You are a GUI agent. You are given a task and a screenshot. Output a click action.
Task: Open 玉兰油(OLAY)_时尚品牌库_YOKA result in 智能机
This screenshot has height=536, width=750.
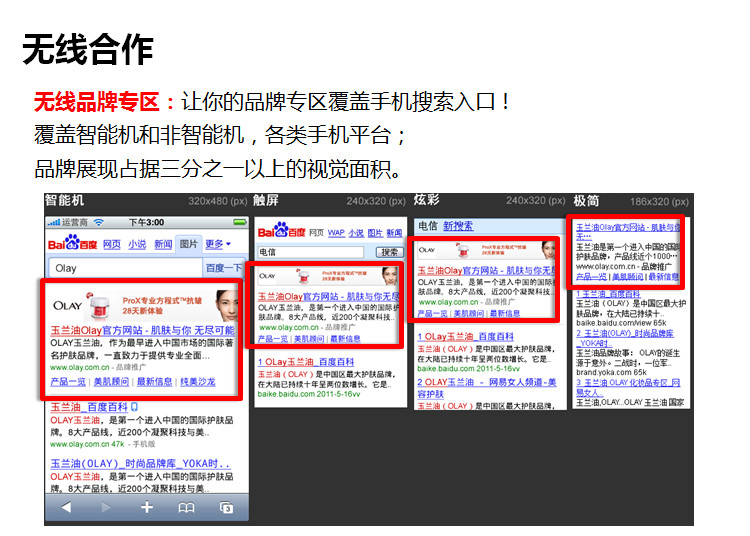coord(140,463)
